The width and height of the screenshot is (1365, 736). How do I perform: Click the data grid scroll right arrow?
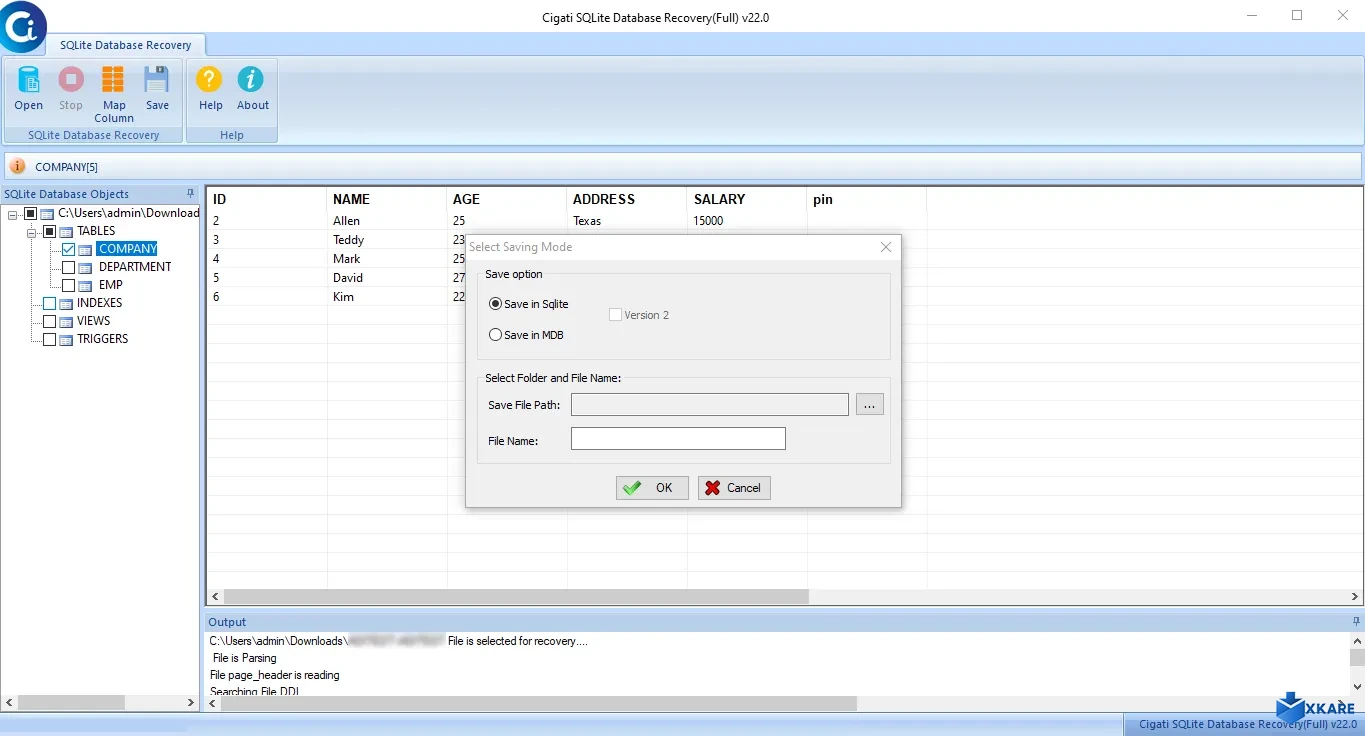pyautogui.click(x=1355, y=596)
